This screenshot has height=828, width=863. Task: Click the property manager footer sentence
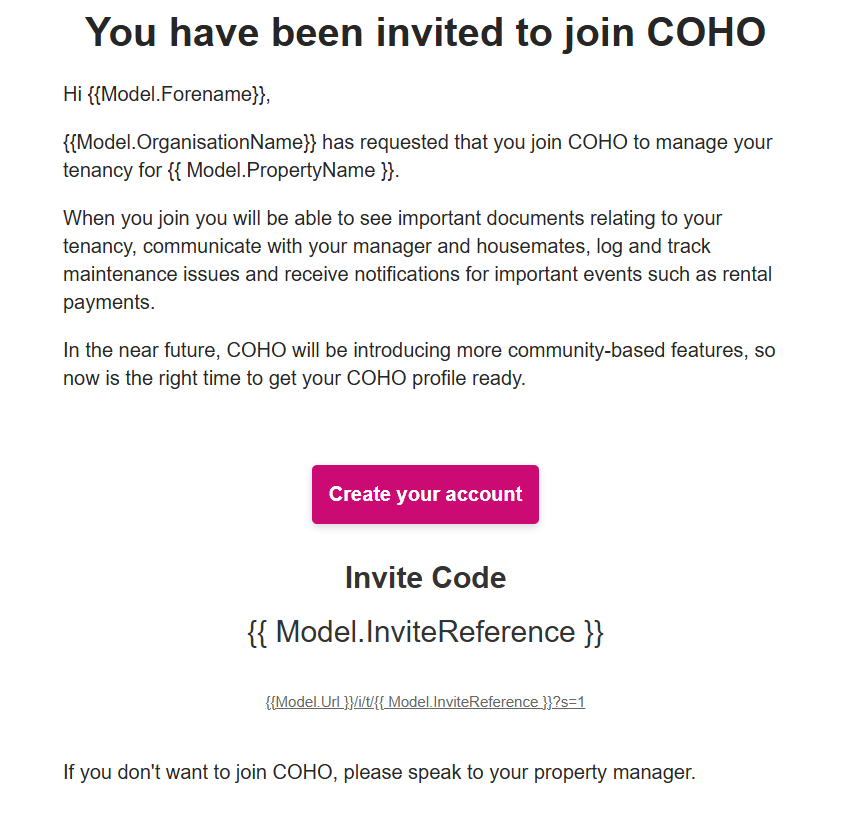379,772
